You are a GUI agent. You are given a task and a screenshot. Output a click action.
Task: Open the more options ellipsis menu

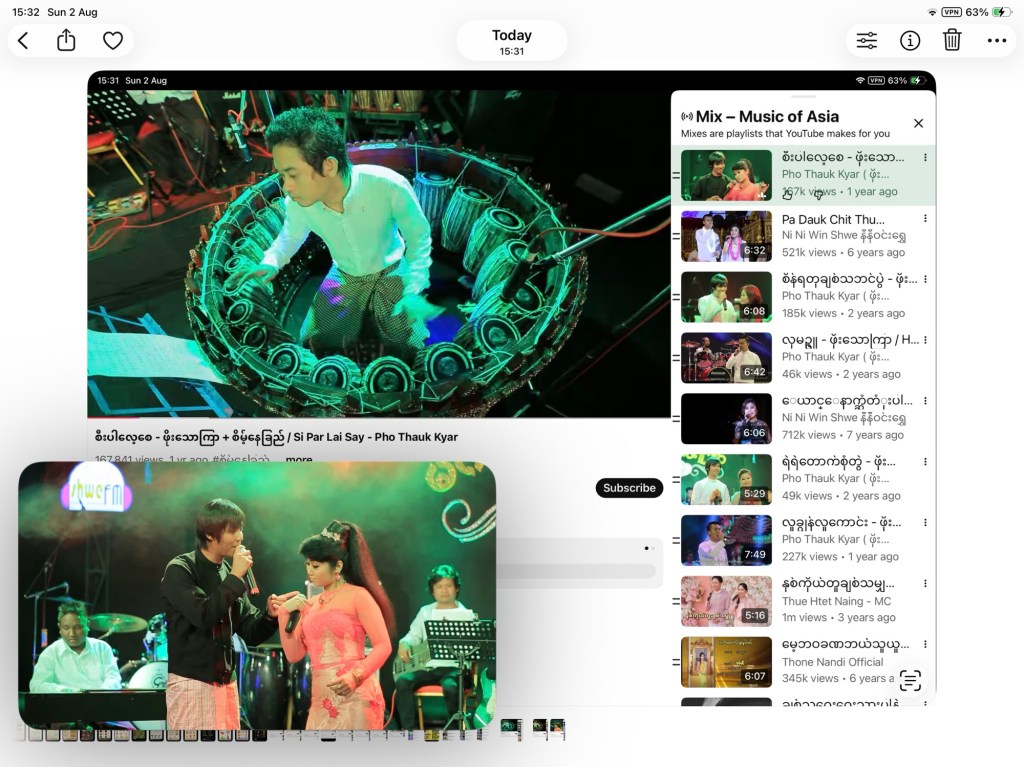click(997, 41)
